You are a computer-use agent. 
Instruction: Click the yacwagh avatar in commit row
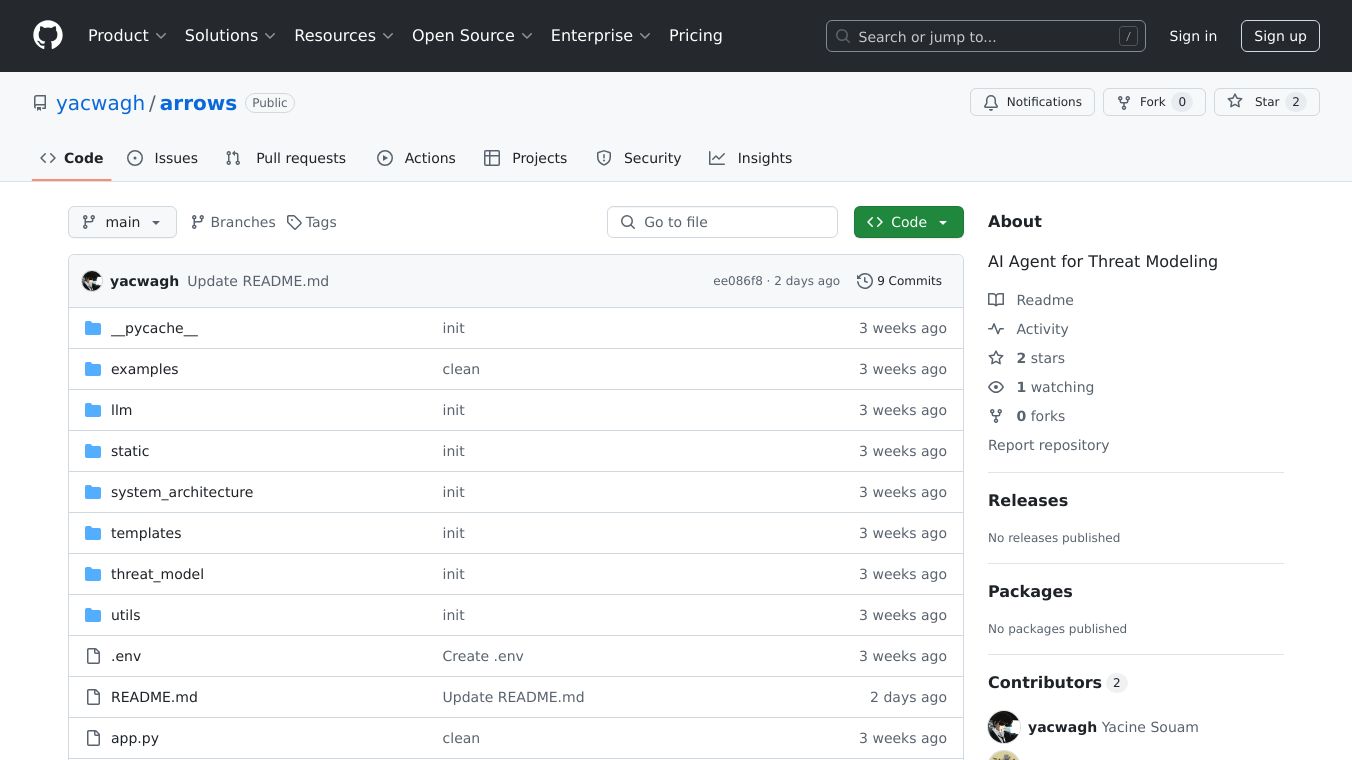92,281
